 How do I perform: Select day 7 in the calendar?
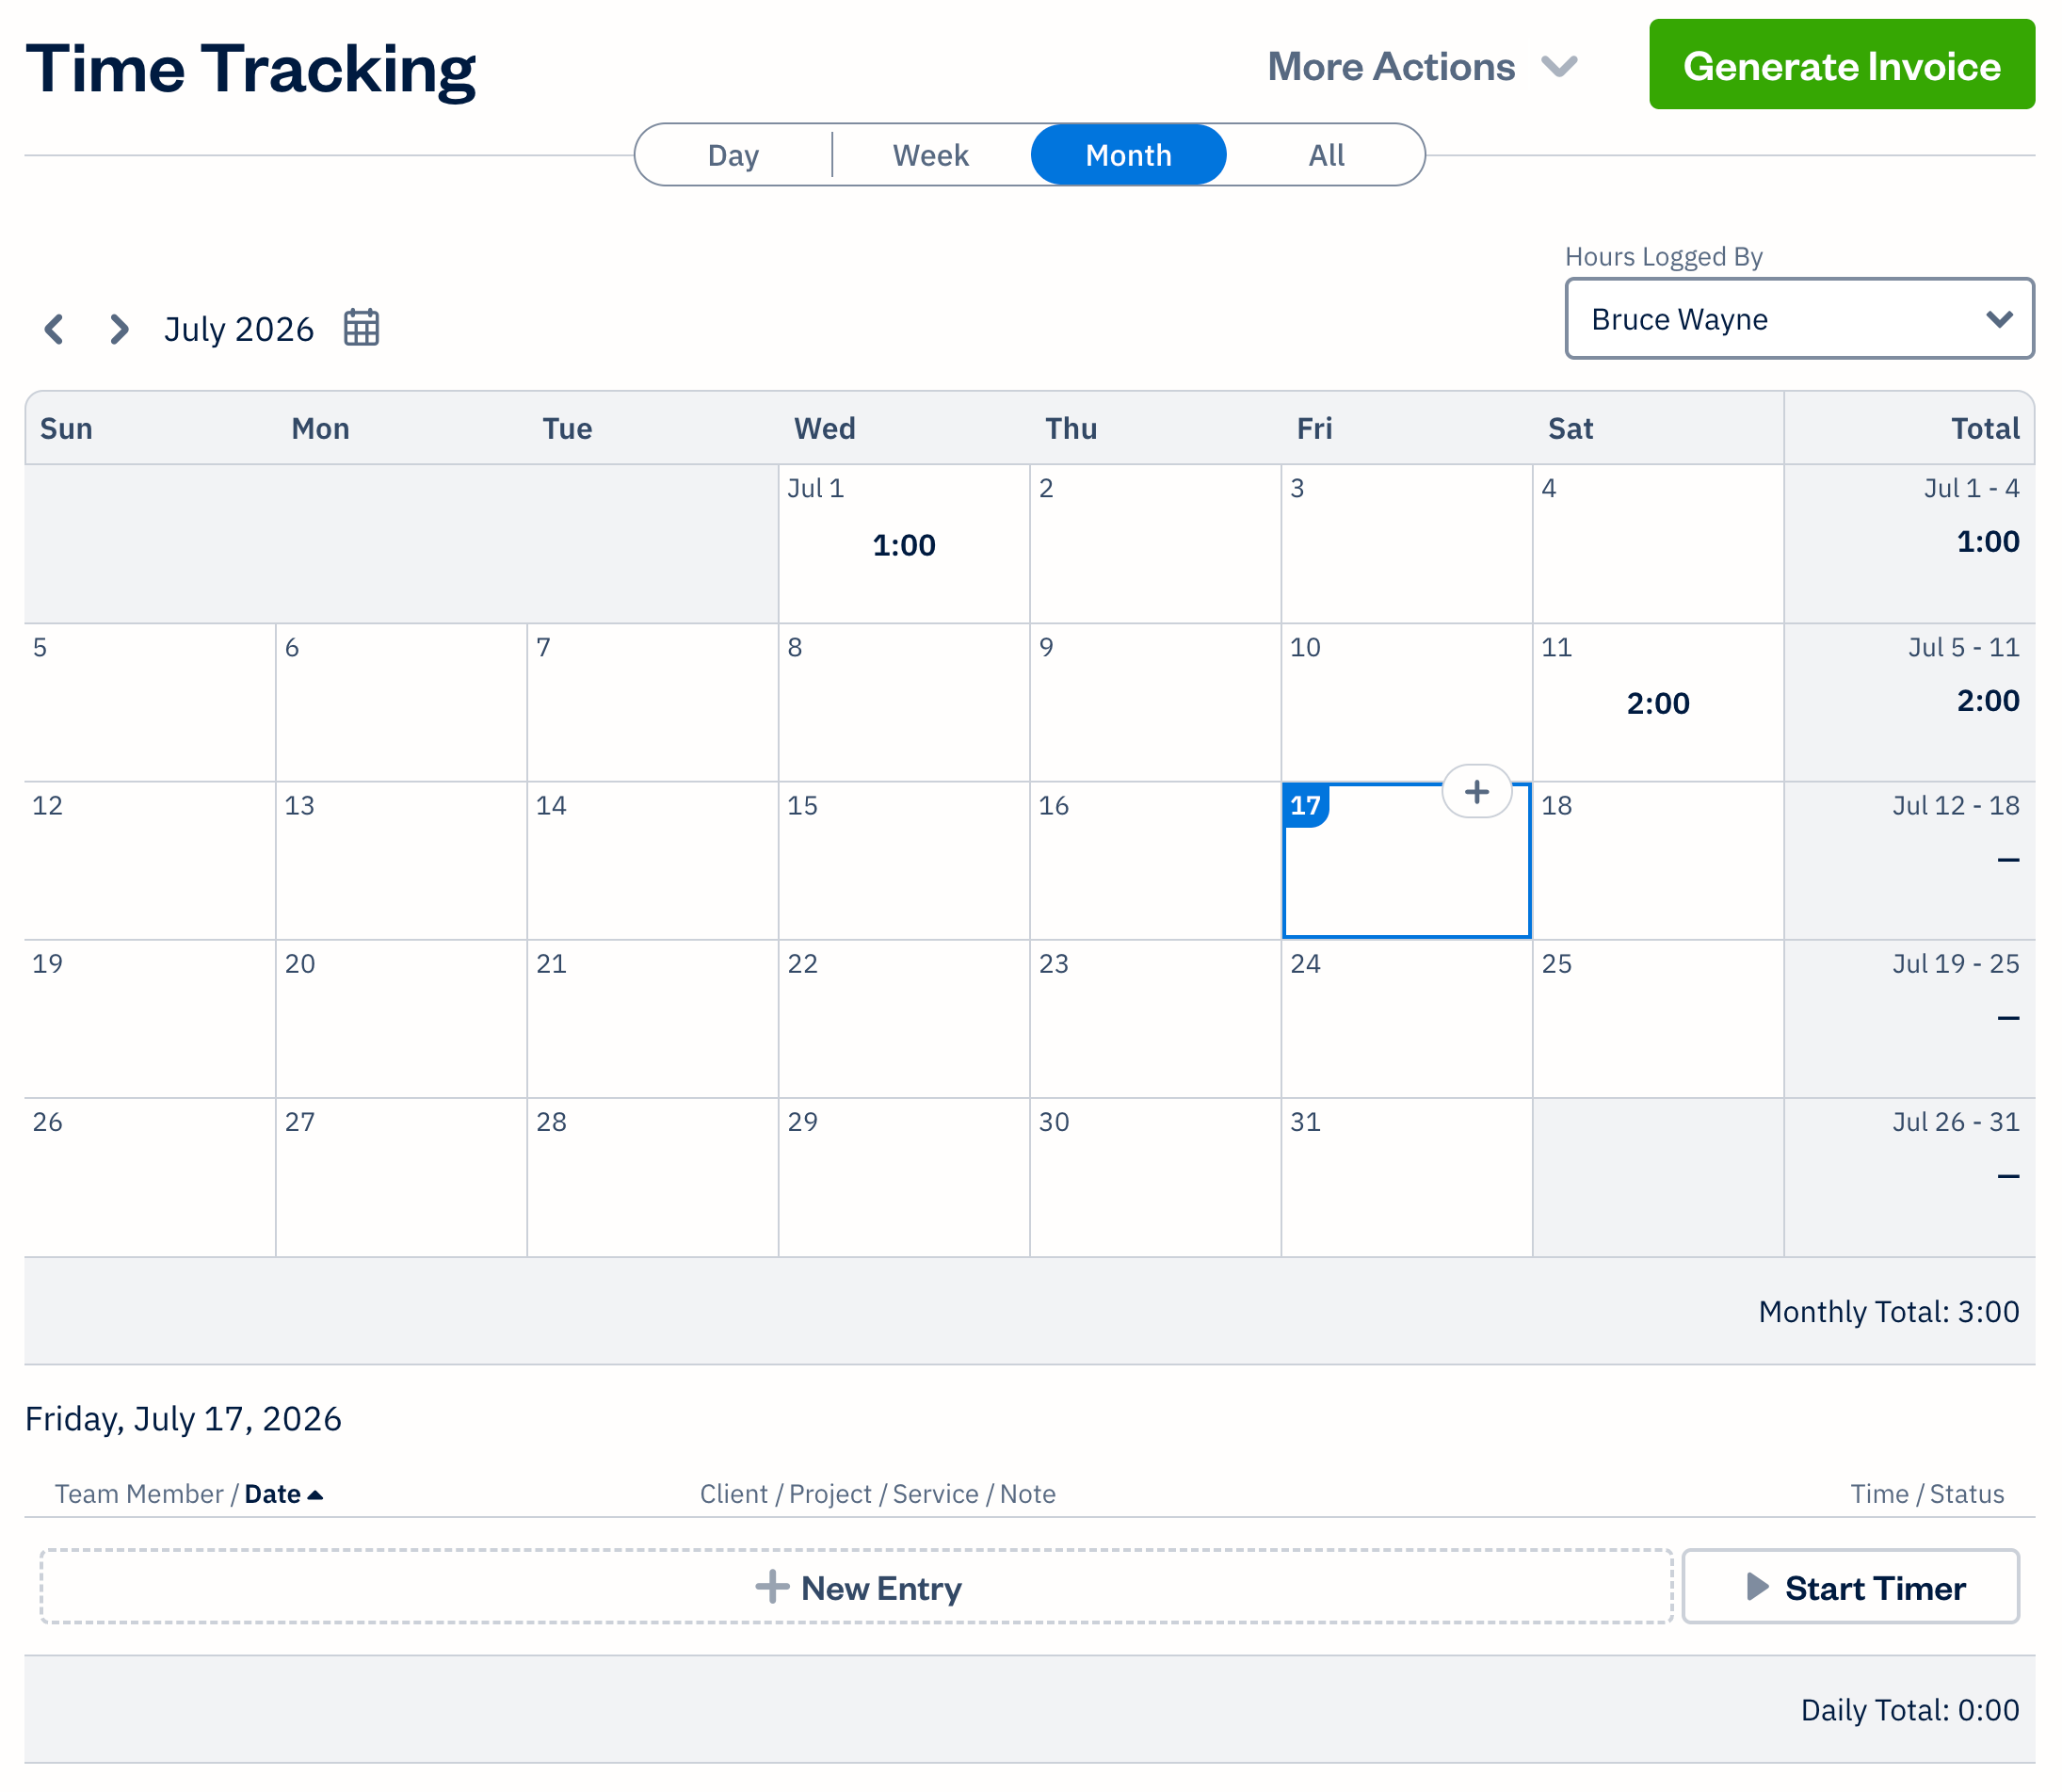[653, 703]
